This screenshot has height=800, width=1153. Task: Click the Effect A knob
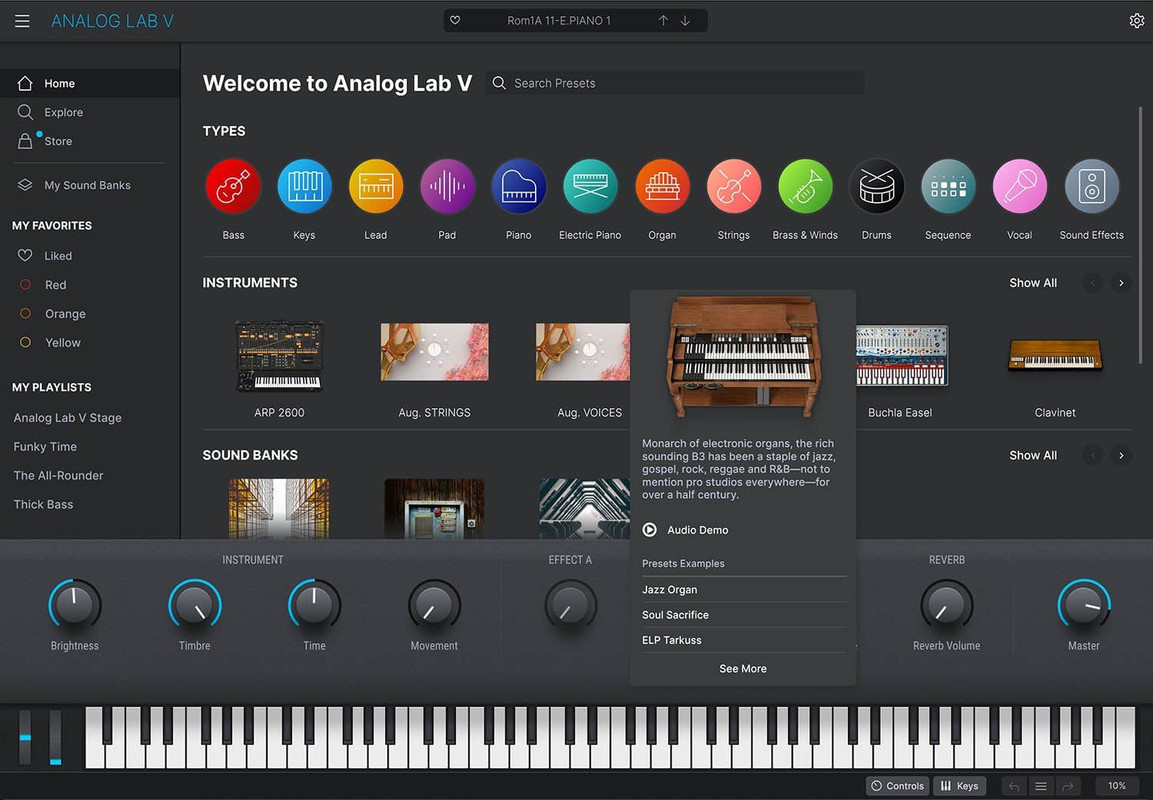(570, 606)
